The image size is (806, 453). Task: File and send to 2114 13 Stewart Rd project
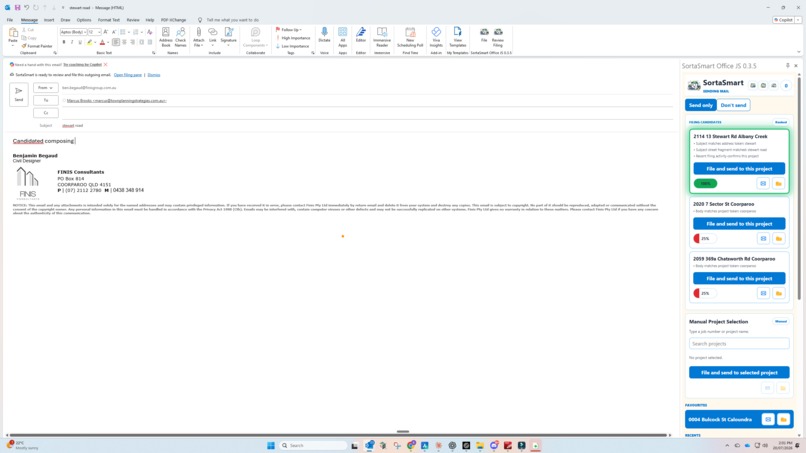739,169
